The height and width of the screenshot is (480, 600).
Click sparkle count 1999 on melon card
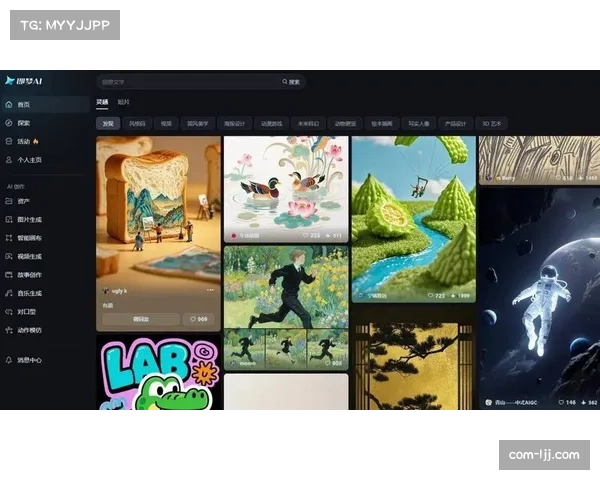[460, 296]
